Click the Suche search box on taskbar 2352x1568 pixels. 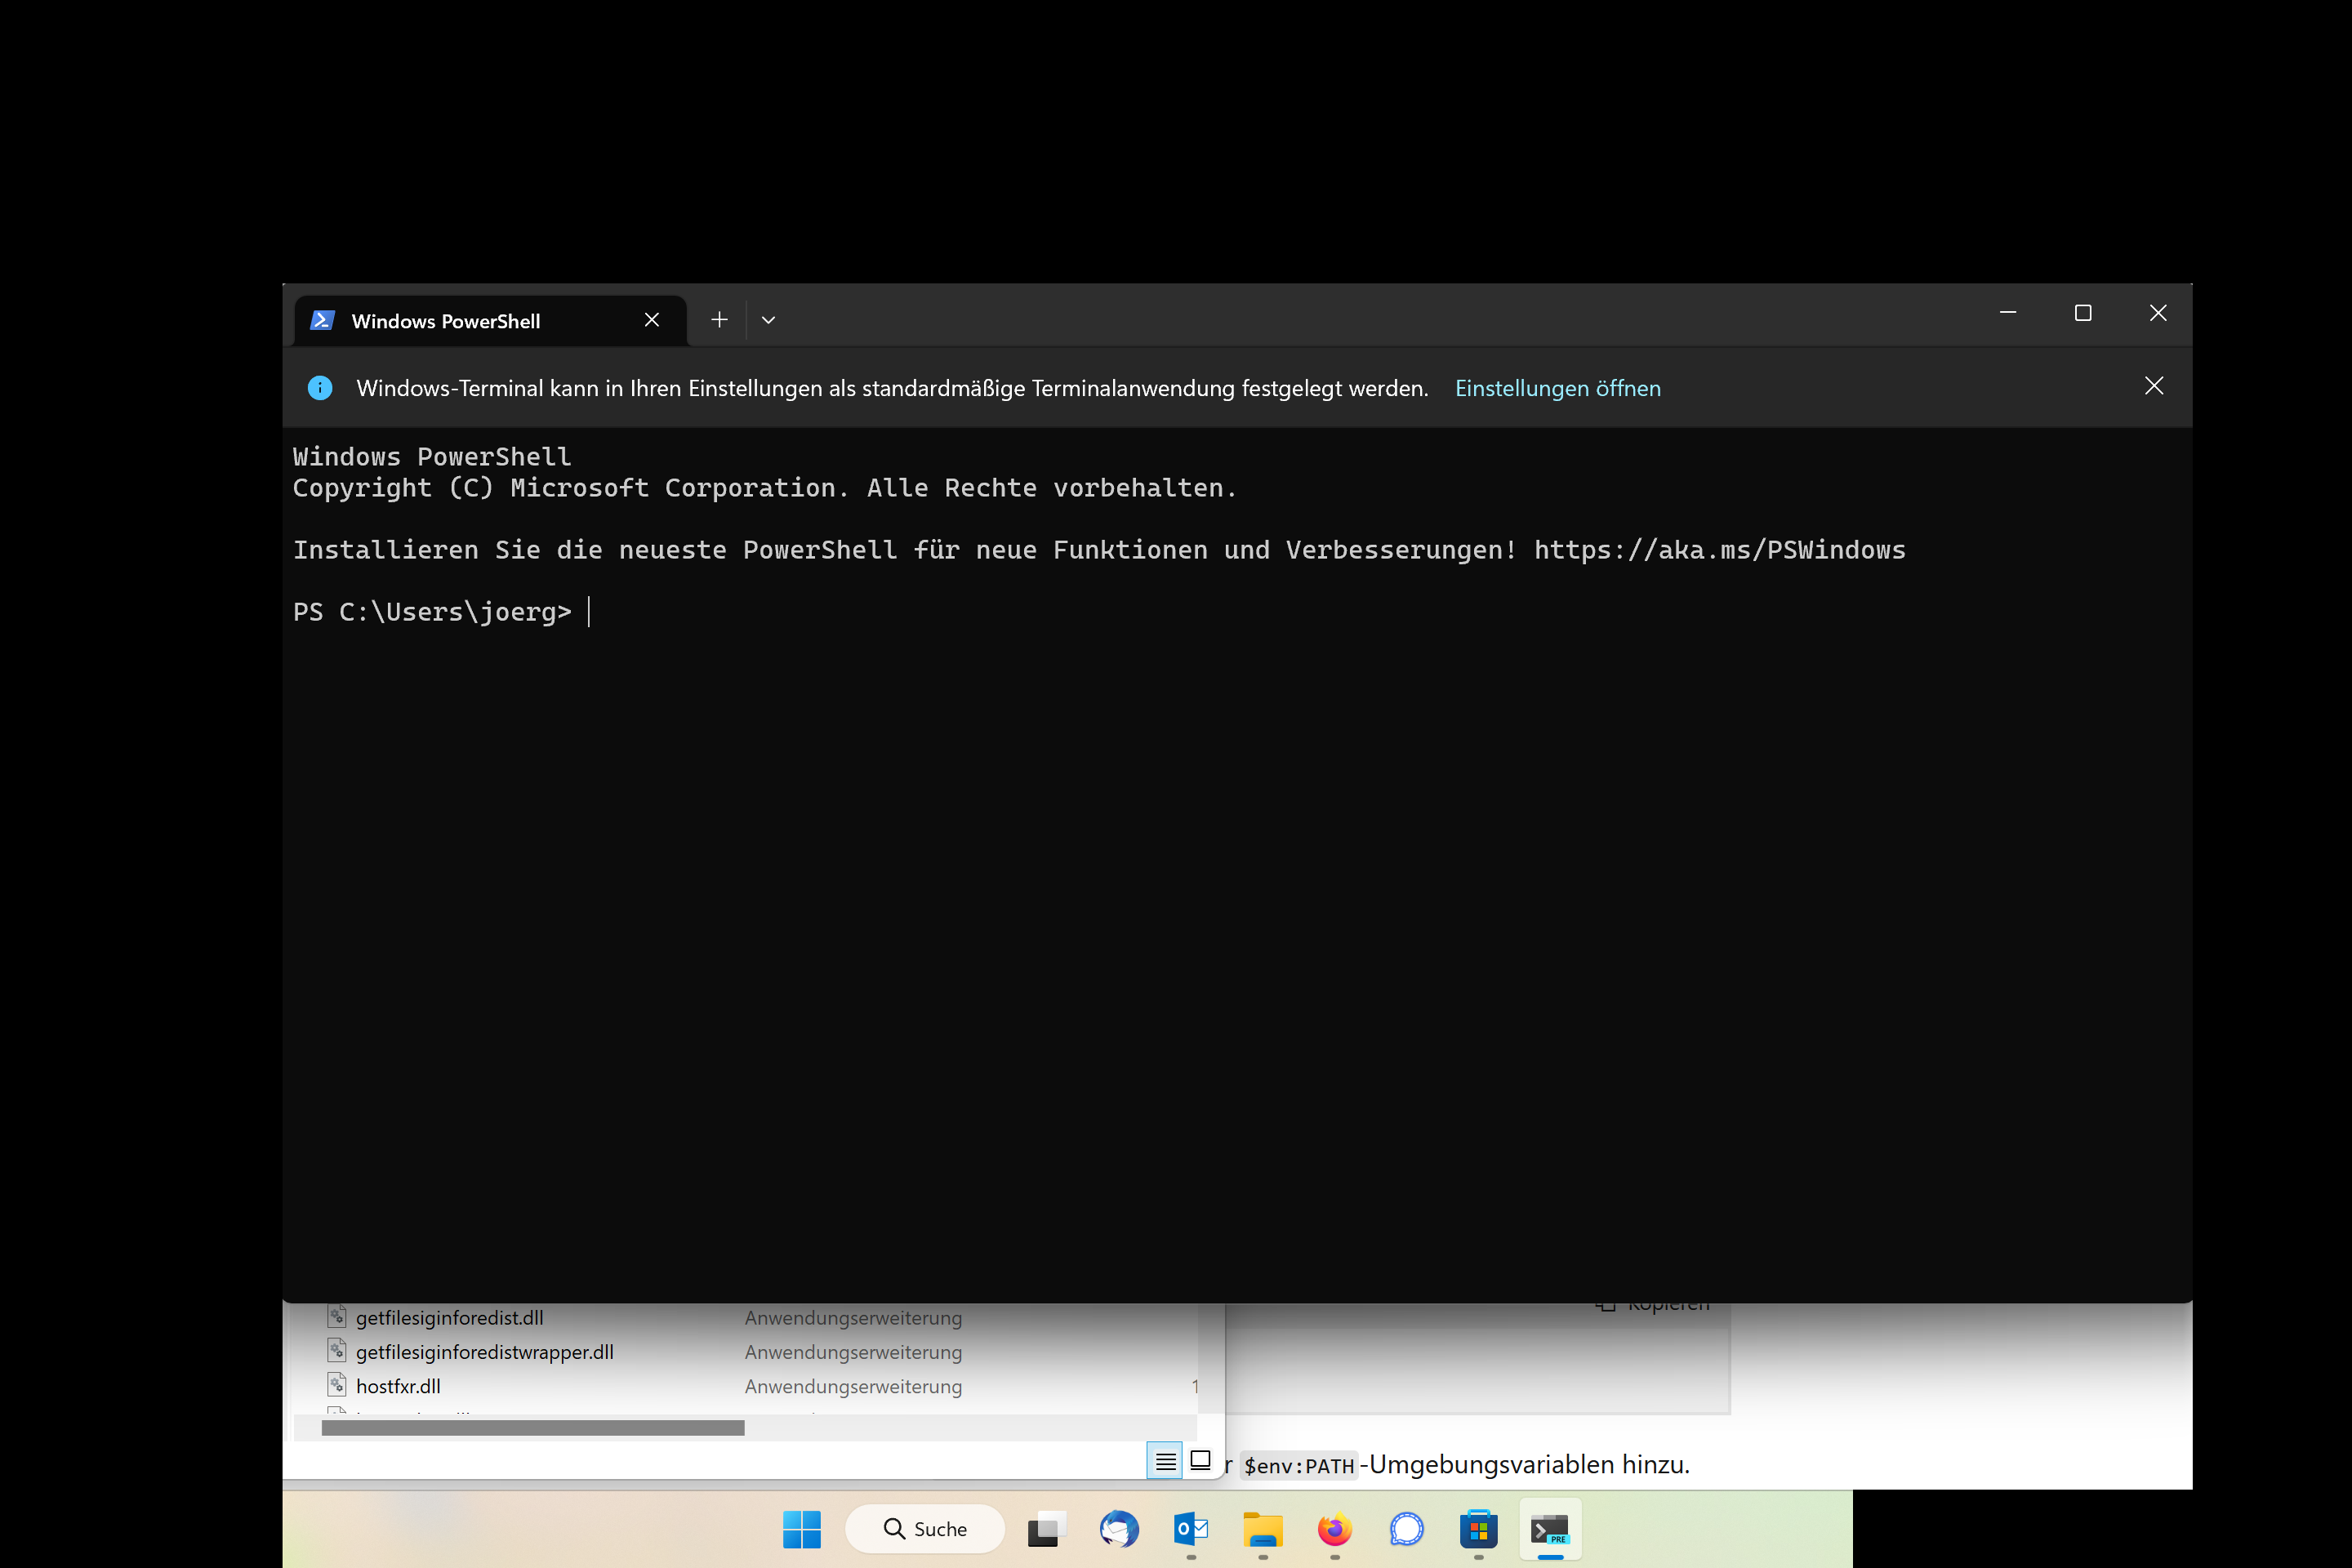coord(925,1529)
